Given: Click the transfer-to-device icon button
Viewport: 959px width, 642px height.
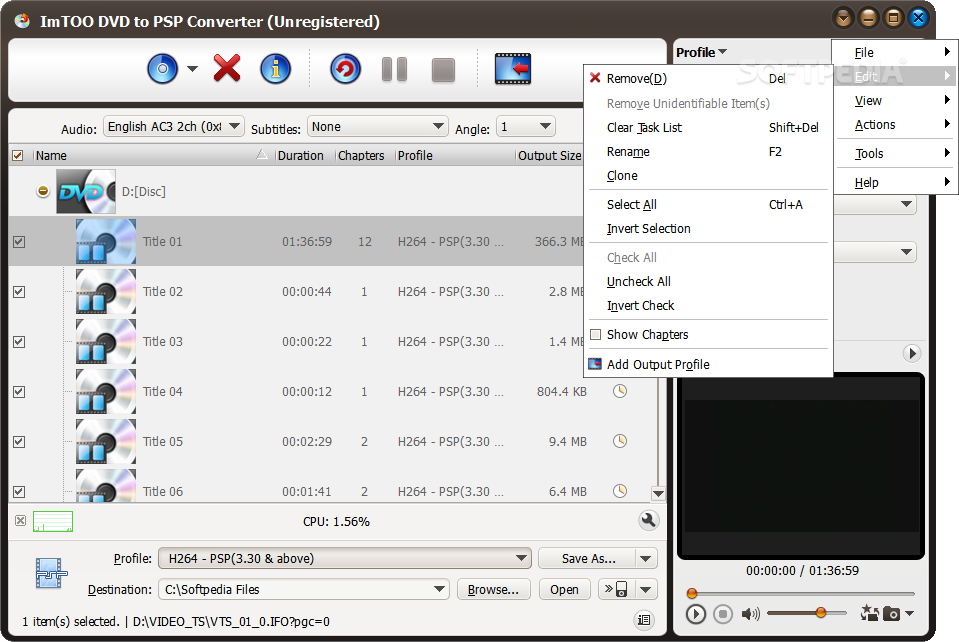Looking at the screenshot, I should (616, 589).
